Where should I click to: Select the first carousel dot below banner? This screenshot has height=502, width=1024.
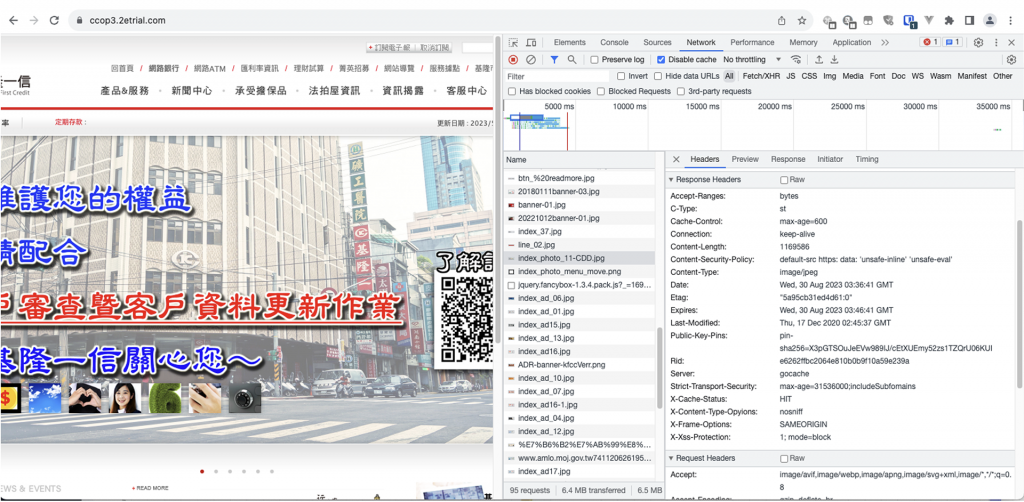[202, 471]
